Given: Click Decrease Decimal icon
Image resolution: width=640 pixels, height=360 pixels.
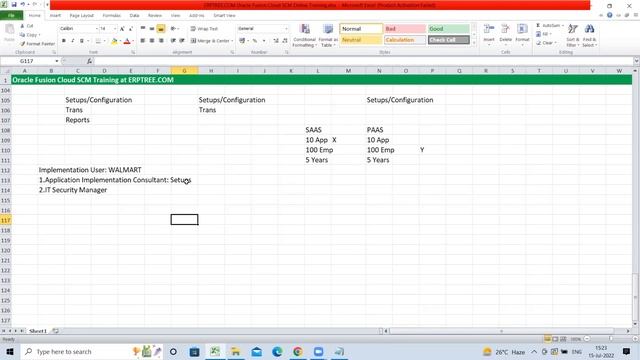Looking at the screenshot, I should click(285, 41).
